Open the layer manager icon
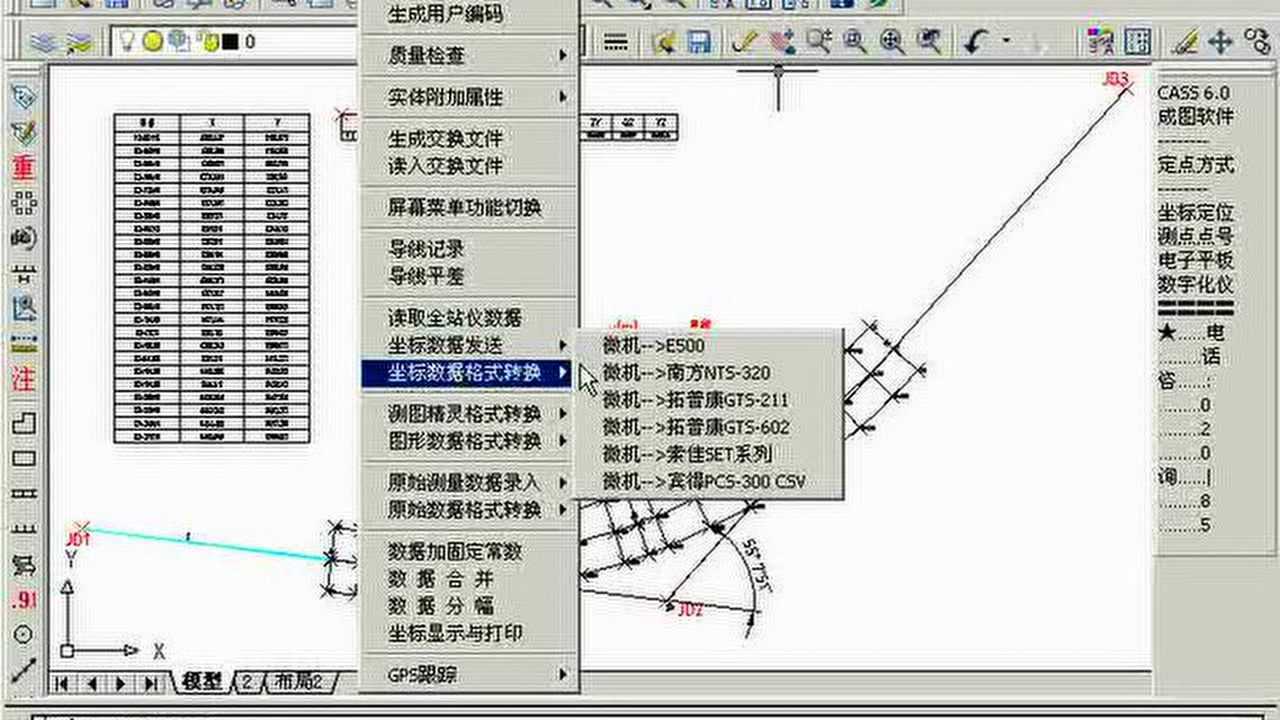 tap(41, 41)
